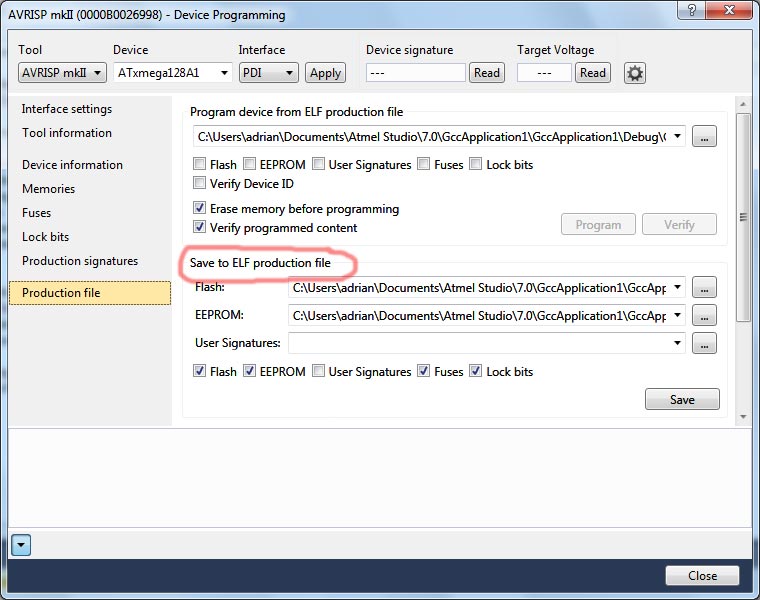Open the Memories page

pyautogui.click(x=48, y=189)
